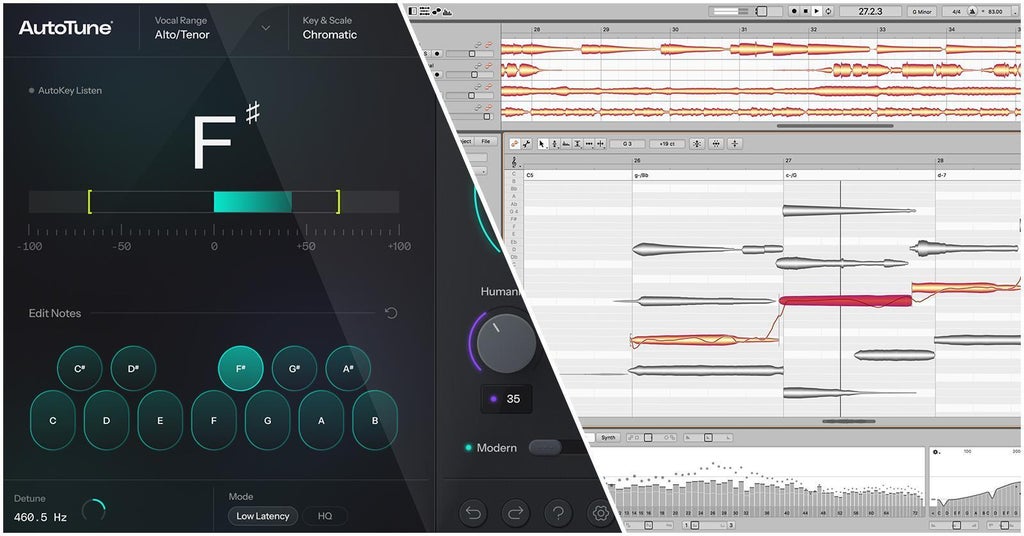Toggle the E note in AutoTune

tap(160, 420)
